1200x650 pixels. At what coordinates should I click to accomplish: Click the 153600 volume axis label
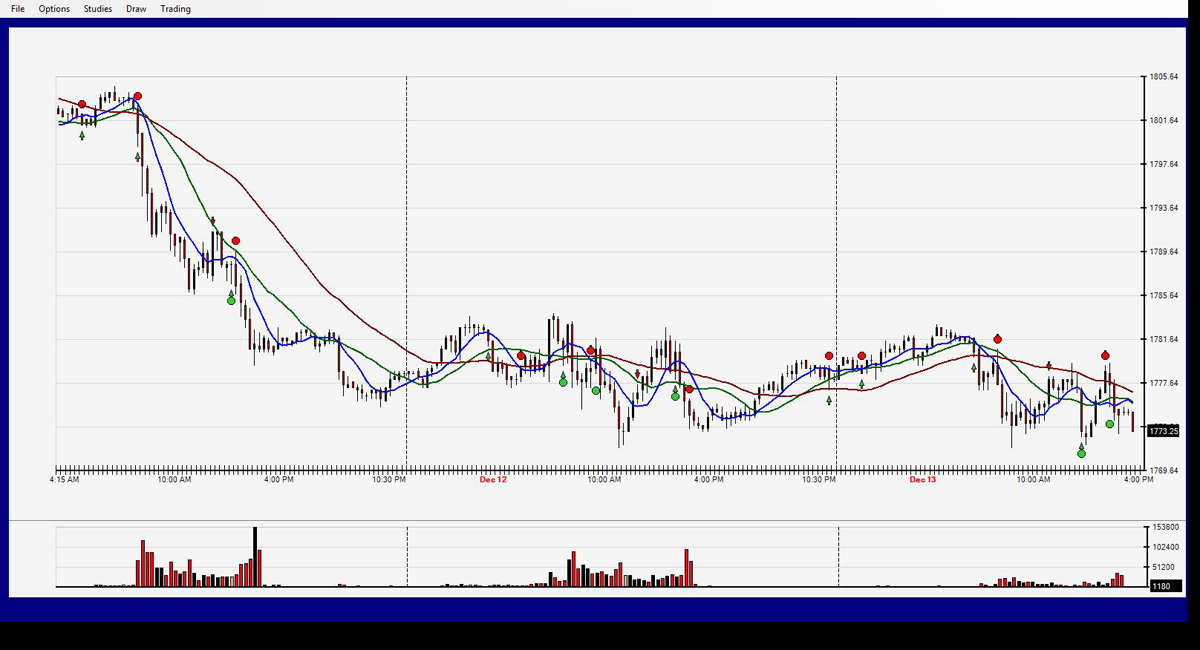coord(1164,527)
